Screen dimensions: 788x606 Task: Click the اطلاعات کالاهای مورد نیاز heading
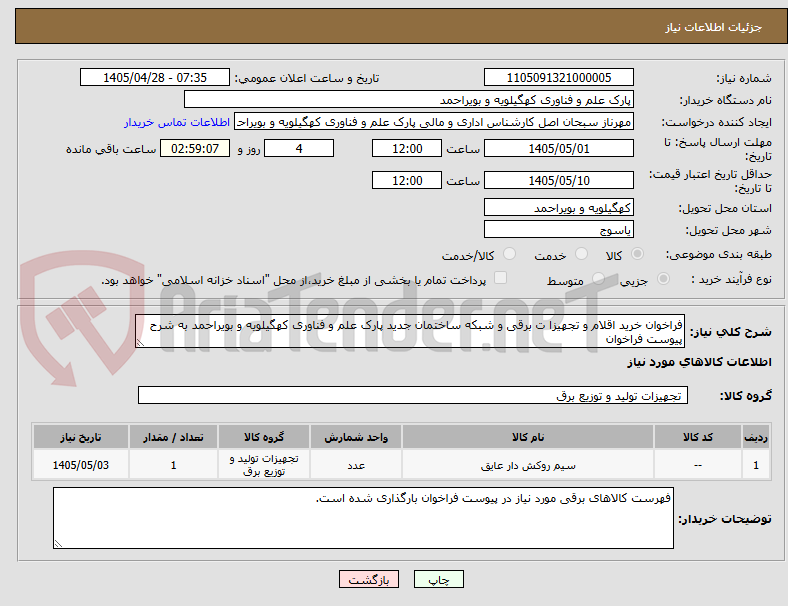coord(699,362)
